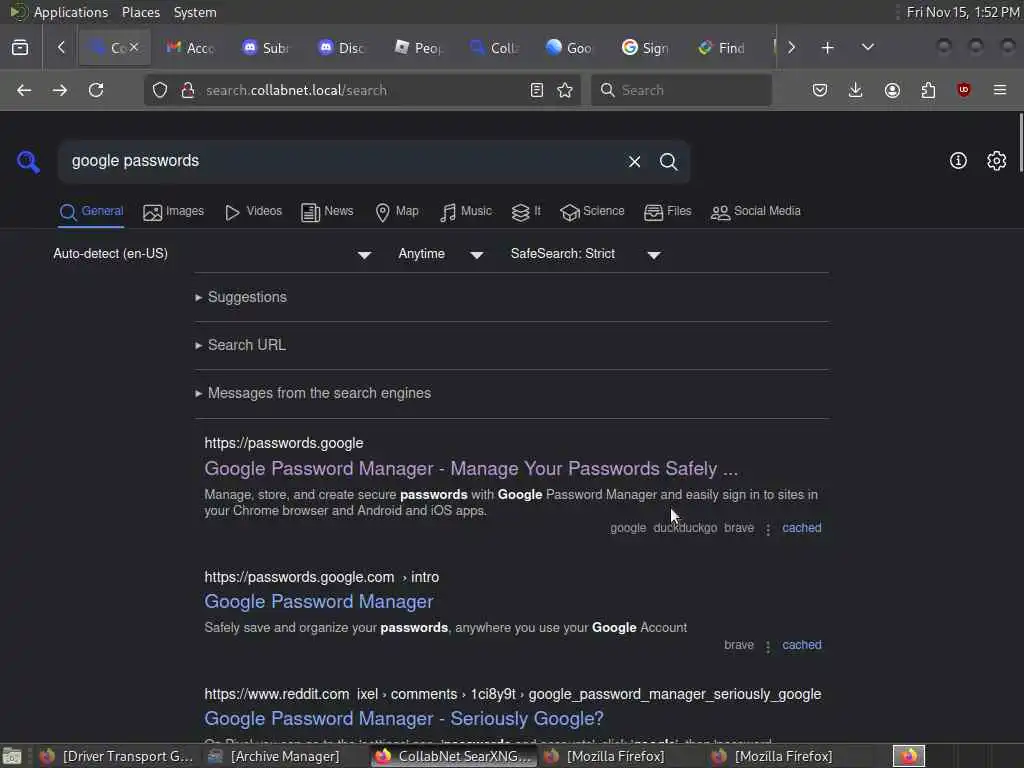The width and height of the screenshot is (1024, 768).
Task: List all tabs dropdown arrow
Action: [x=868, y=48]
